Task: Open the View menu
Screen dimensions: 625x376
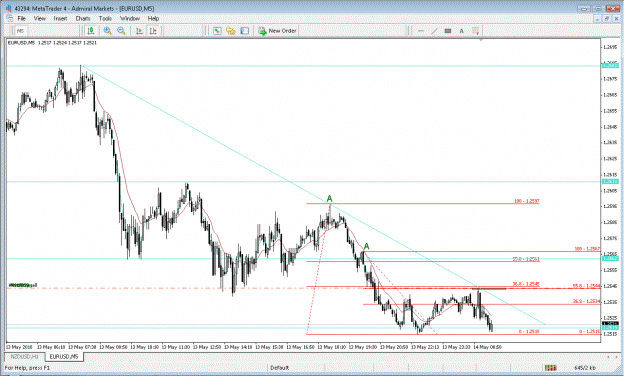Action: click(x=39, y=18)
